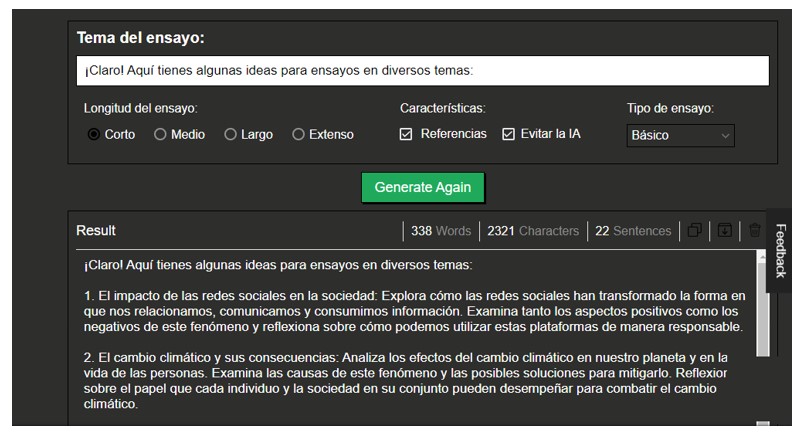Set essay length to Largo

(x=230, y=134)
